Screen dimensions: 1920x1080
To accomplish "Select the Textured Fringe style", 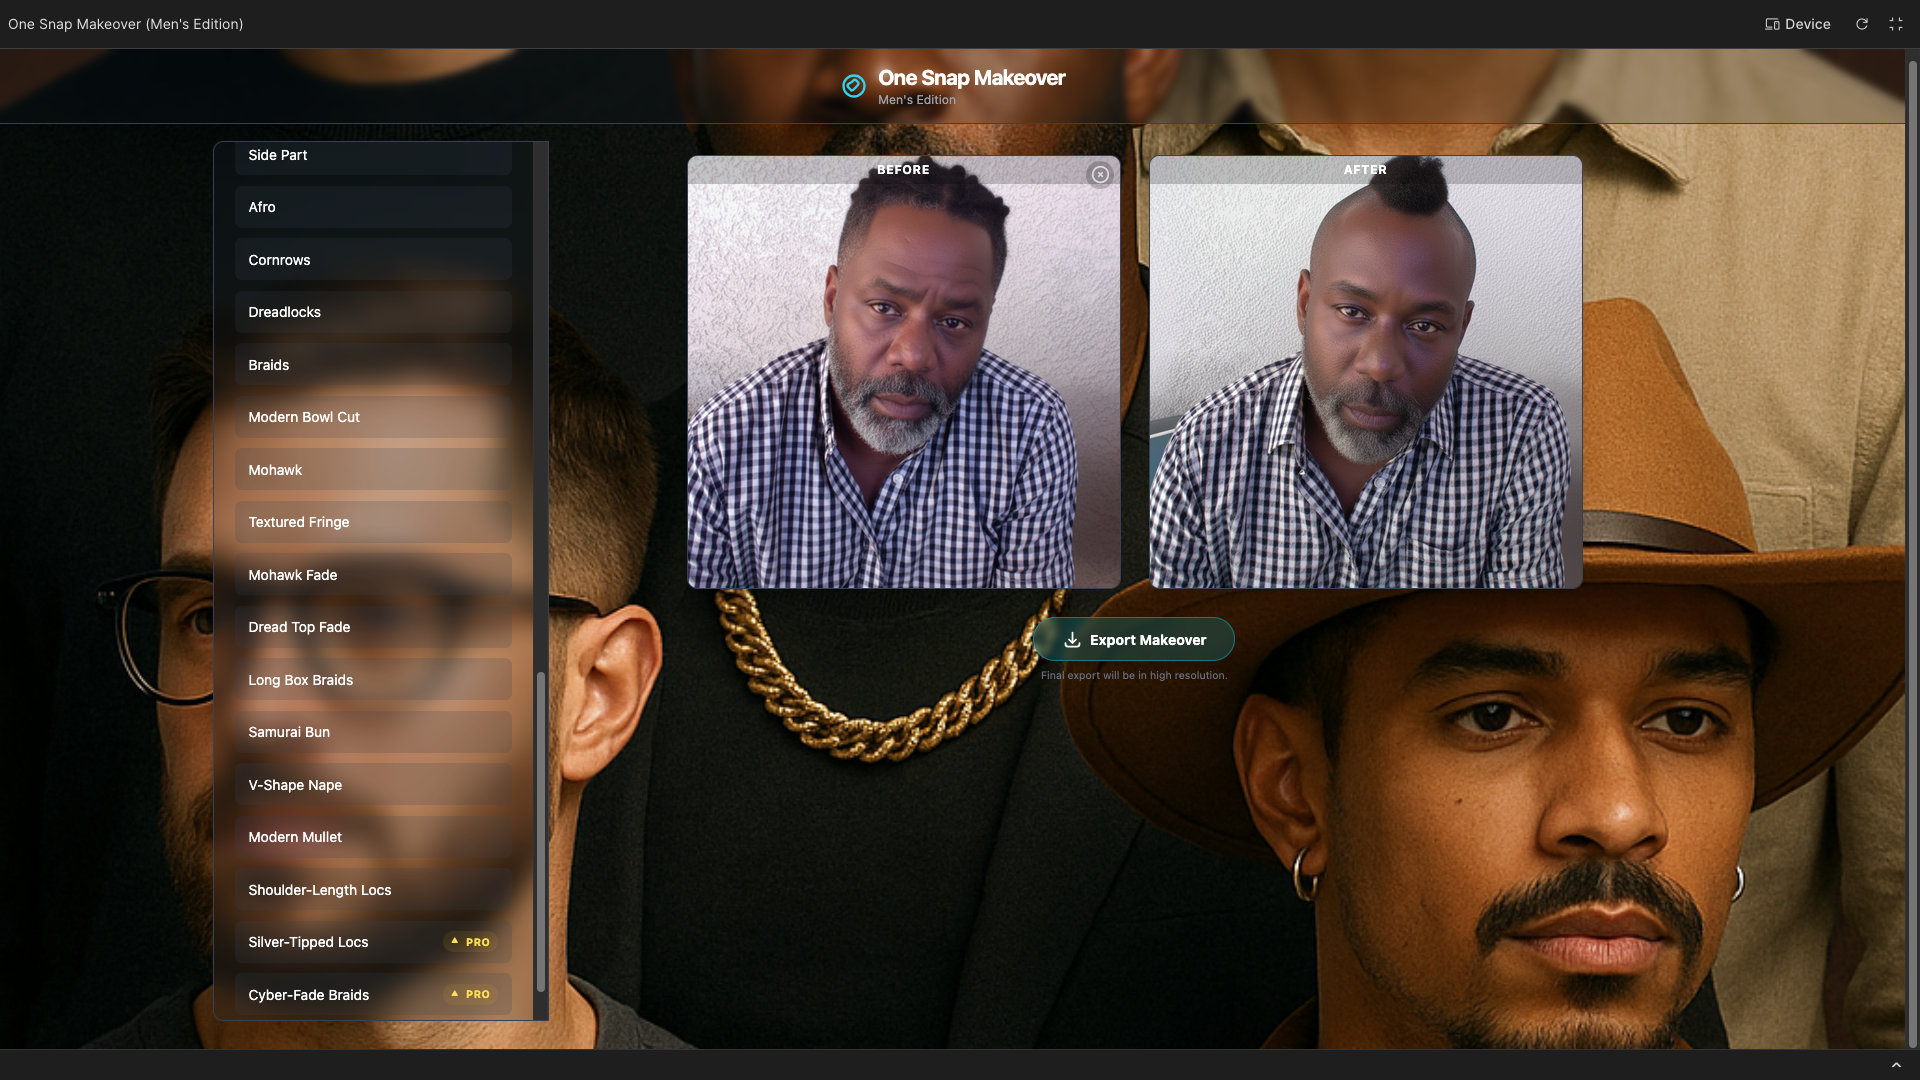I will point(373,522).
